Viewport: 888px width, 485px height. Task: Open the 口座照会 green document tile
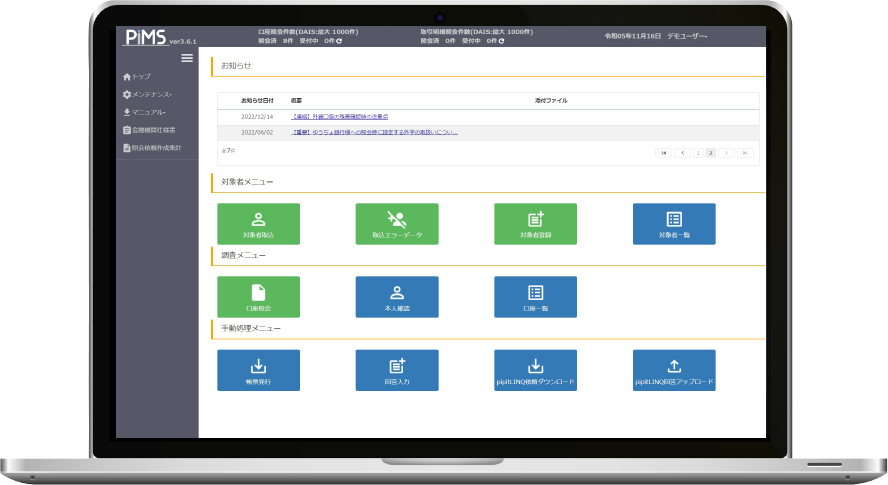258,297
